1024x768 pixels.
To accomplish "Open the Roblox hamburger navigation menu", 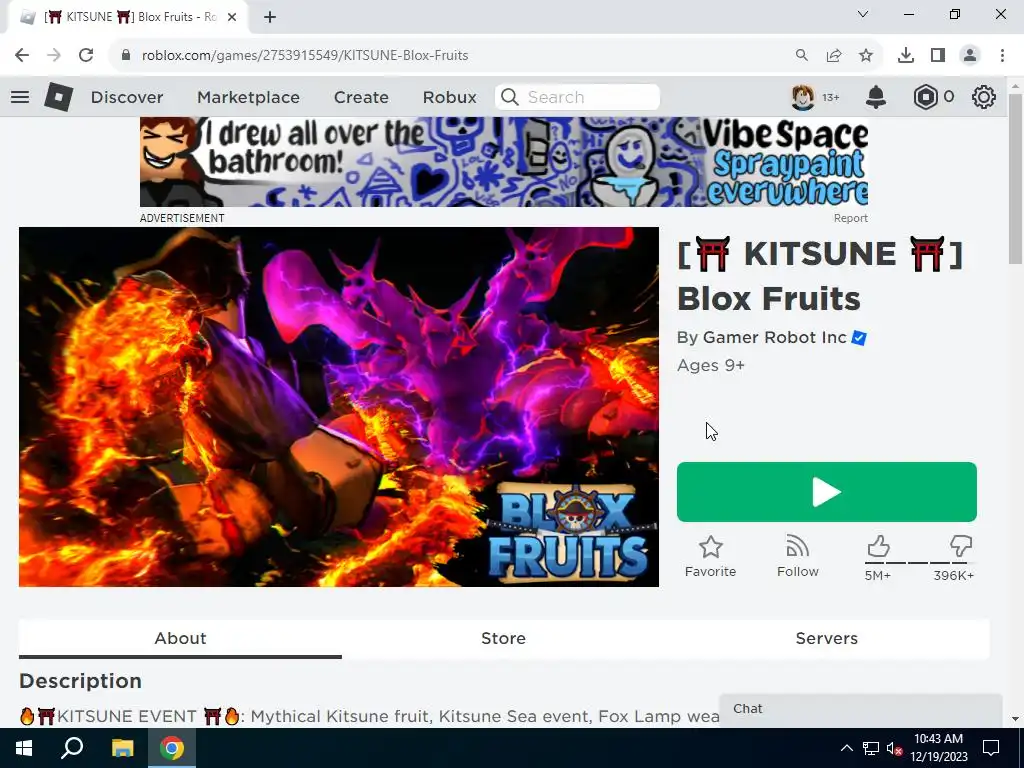I will coord(20,97).
